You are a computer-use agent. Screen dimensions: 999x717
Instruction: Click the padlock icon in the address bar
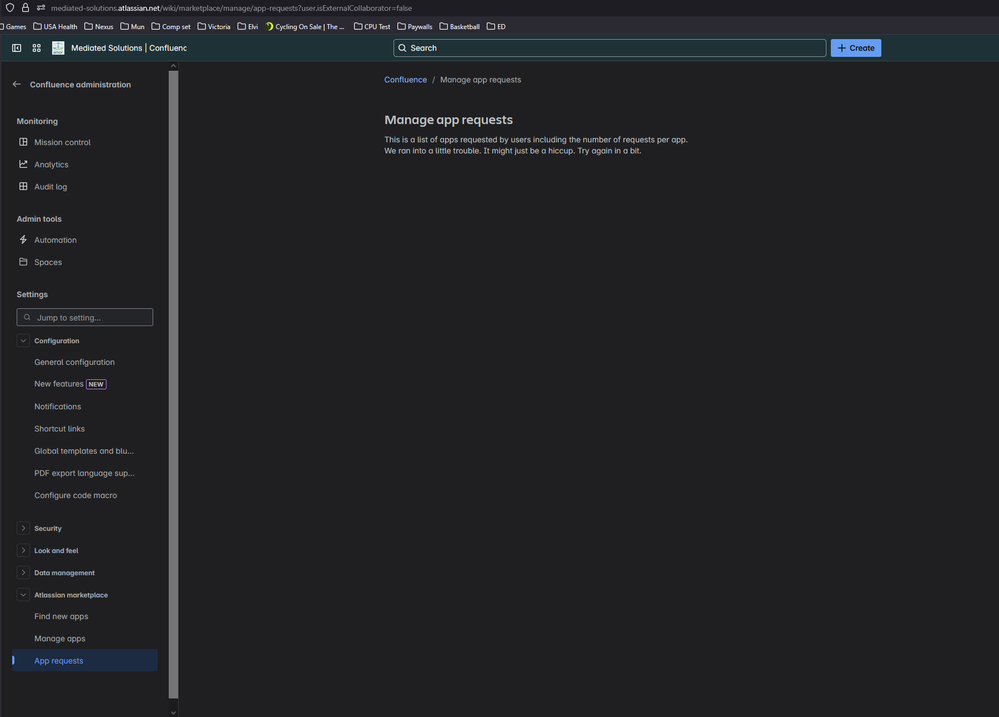pyautogui.click(x=25, y=8)
